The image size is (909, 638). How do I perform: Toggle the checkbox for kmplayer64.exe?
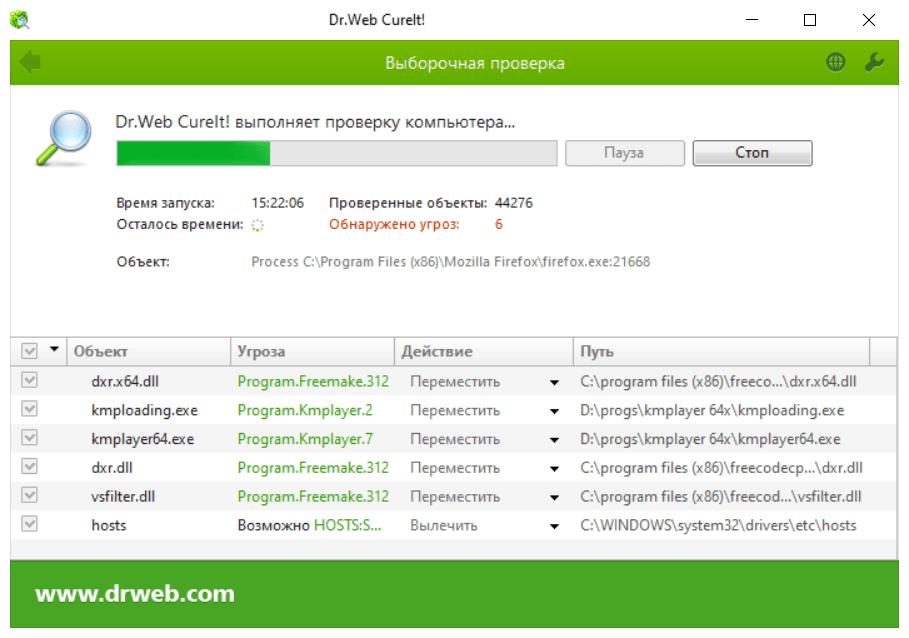29,439
